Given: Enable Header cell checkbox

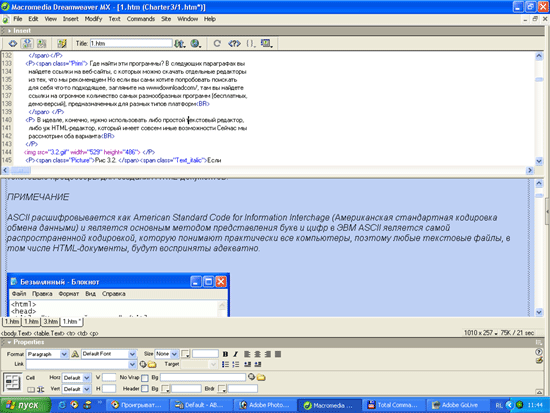Looking at the screenshot, I should click(145, 389).
